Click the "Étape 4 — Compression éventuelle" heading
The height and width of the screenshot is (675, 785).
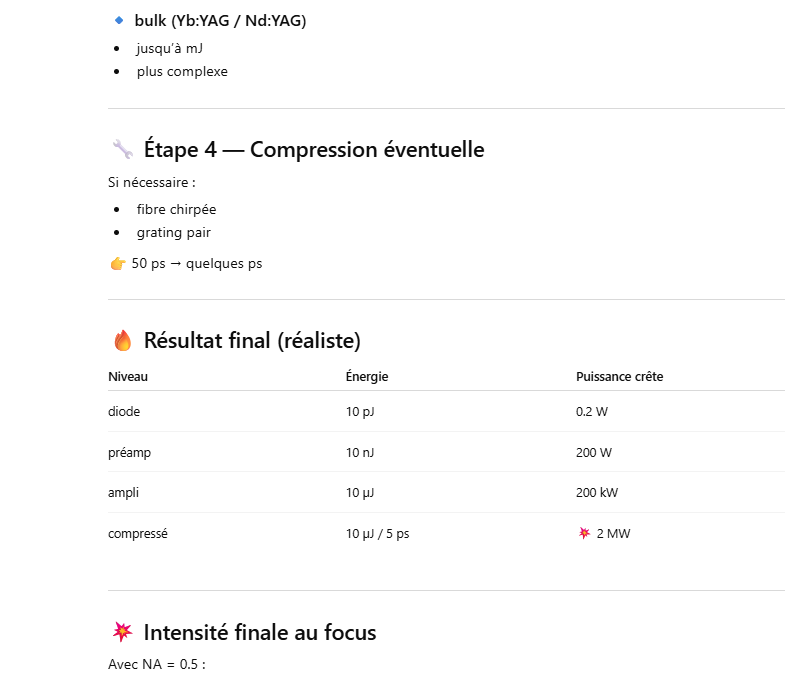click(x=314, y=150)
